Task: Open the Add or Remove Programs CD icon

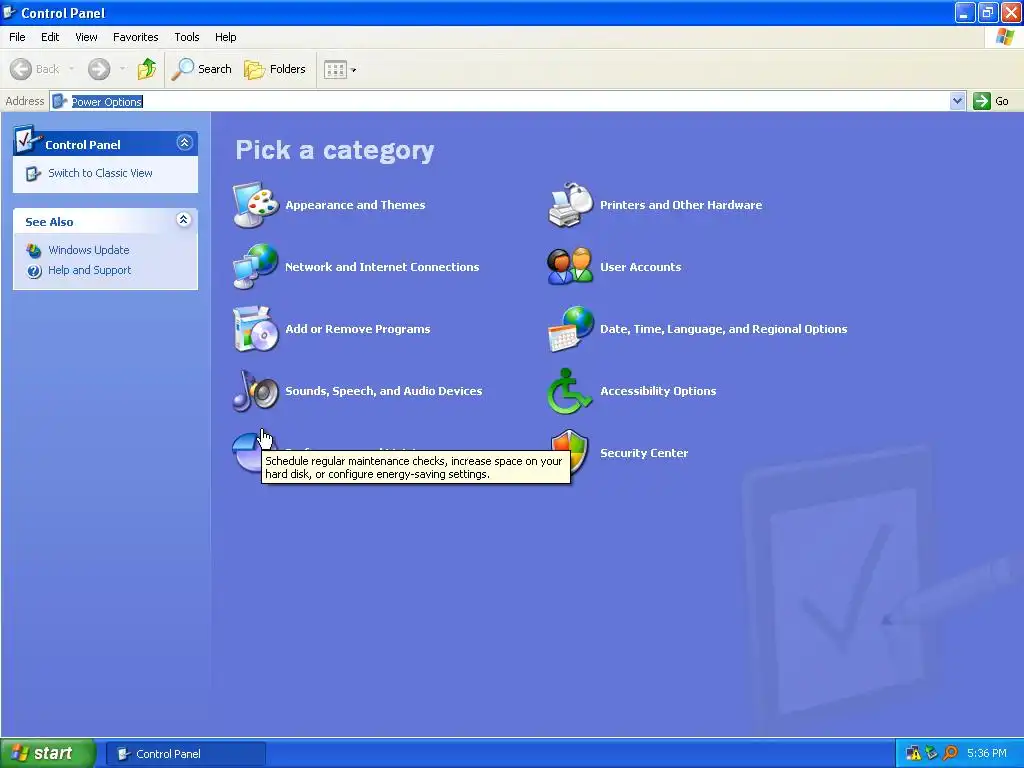Action: 255,328
